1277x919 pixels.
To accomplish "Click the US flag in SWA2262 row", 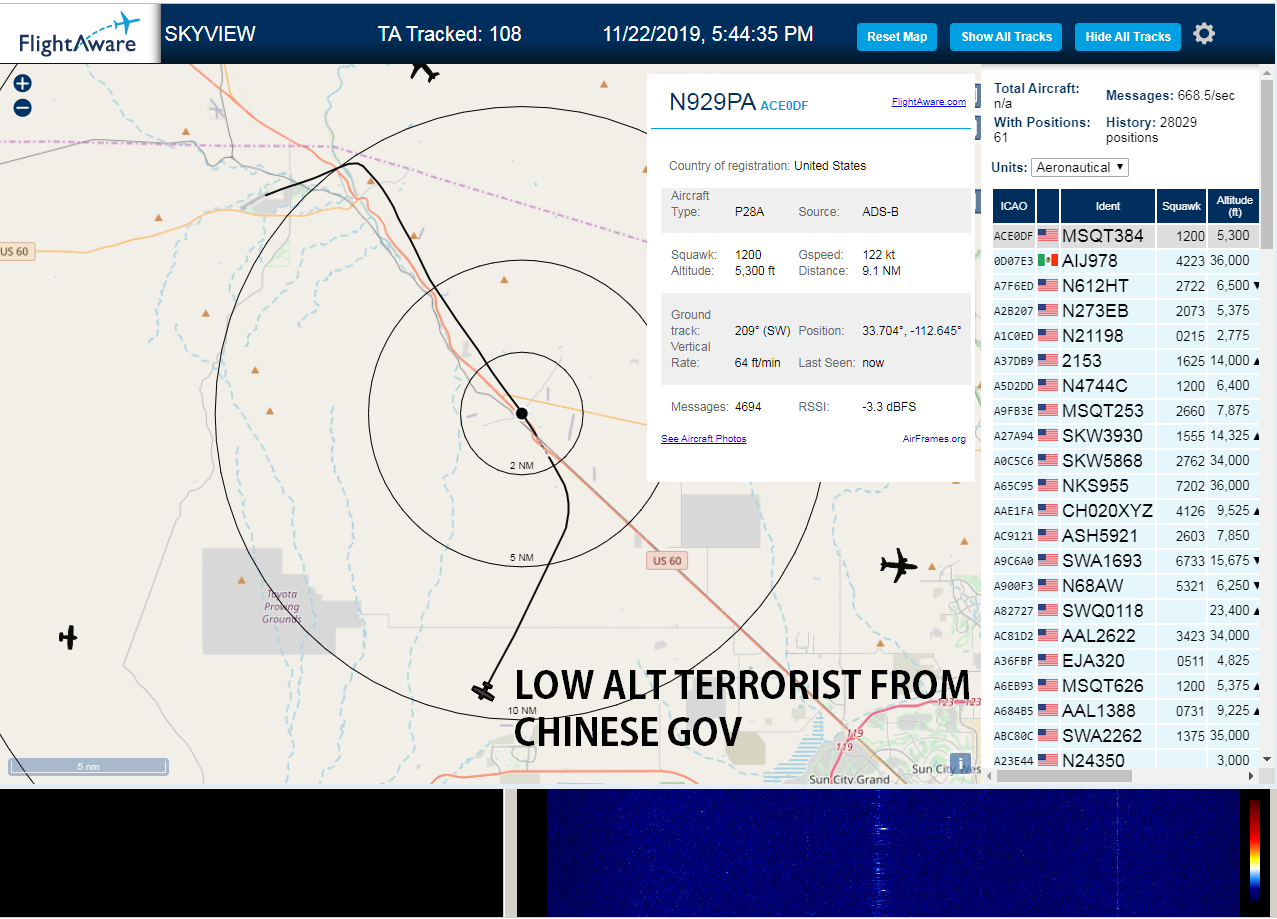I will tap(1048, 735).
